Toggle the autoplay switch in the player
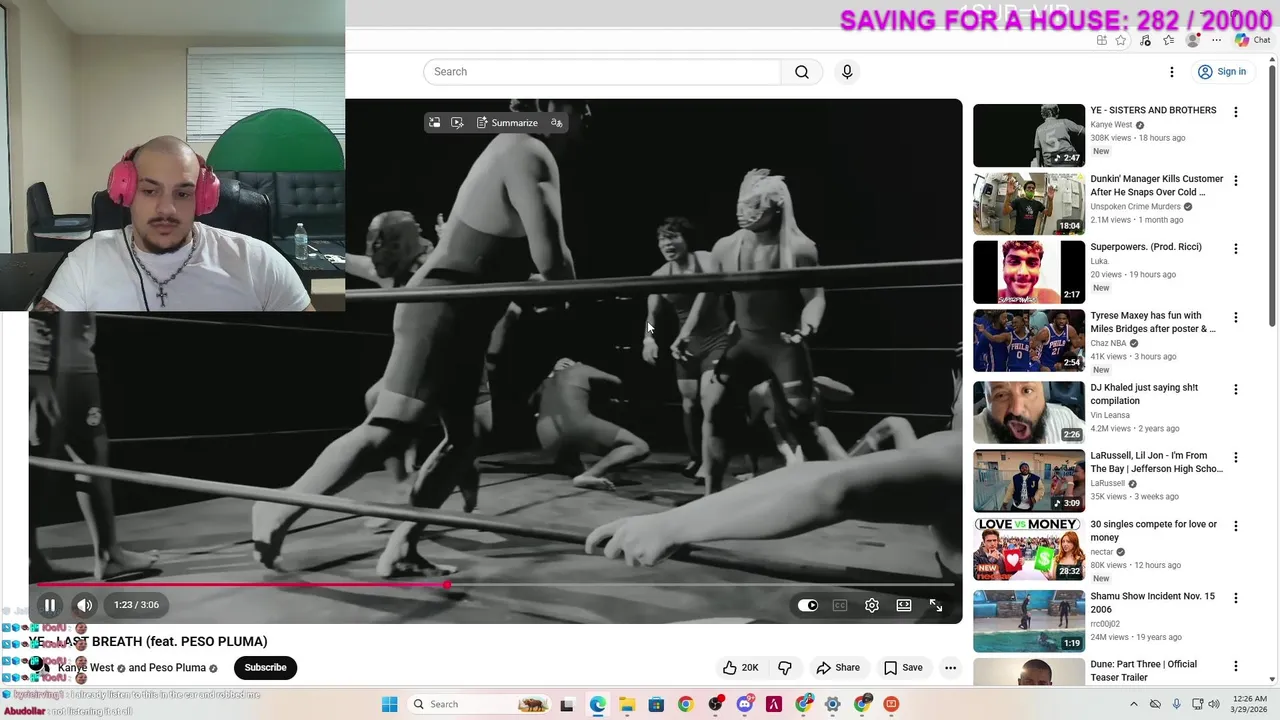The height and width of the screenshot is (720, 1280). pyautogui.click(x=807, y=605)
